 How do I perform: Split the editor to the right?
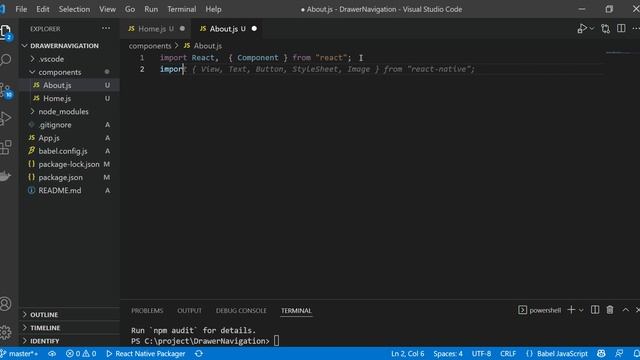tap(621, 28)
